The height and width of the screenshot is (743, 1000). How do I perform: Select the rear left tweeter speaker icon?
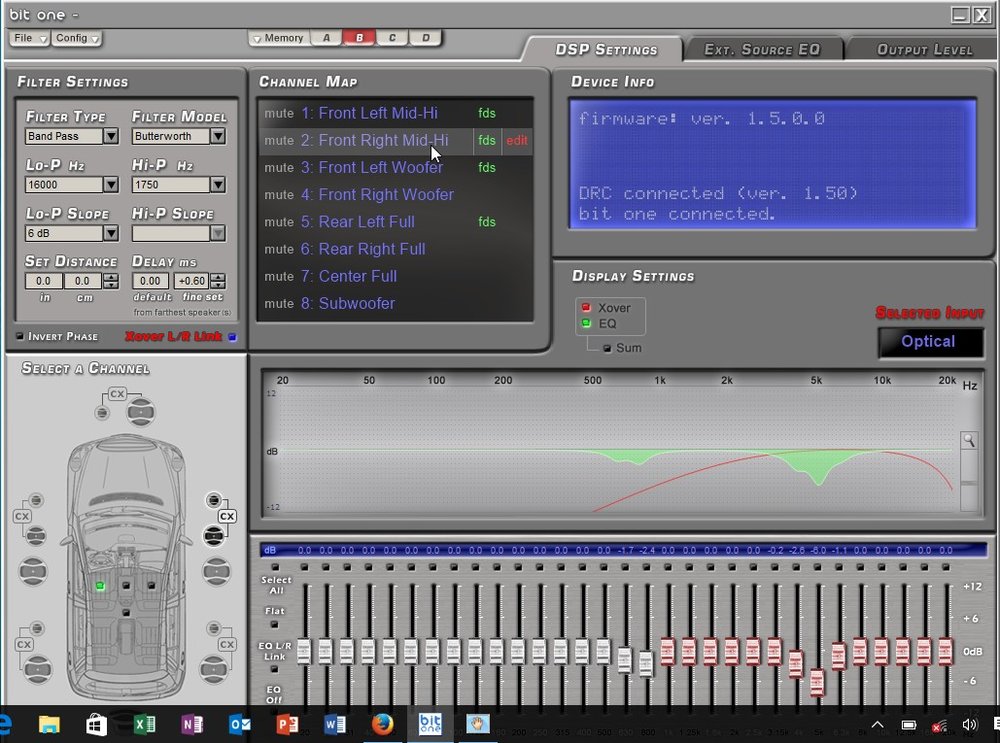(x=37, y=629)
